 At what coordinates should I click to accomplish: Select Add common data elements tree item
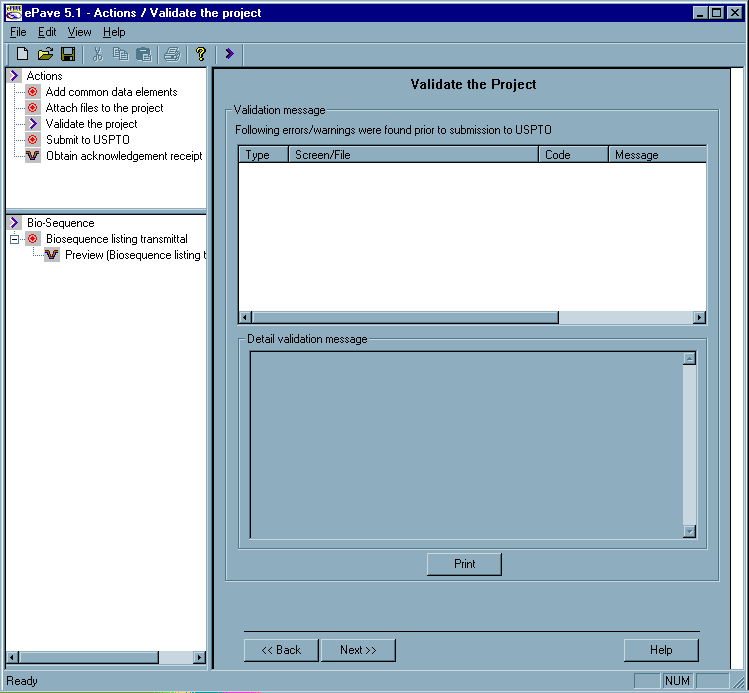coord(111,92)
